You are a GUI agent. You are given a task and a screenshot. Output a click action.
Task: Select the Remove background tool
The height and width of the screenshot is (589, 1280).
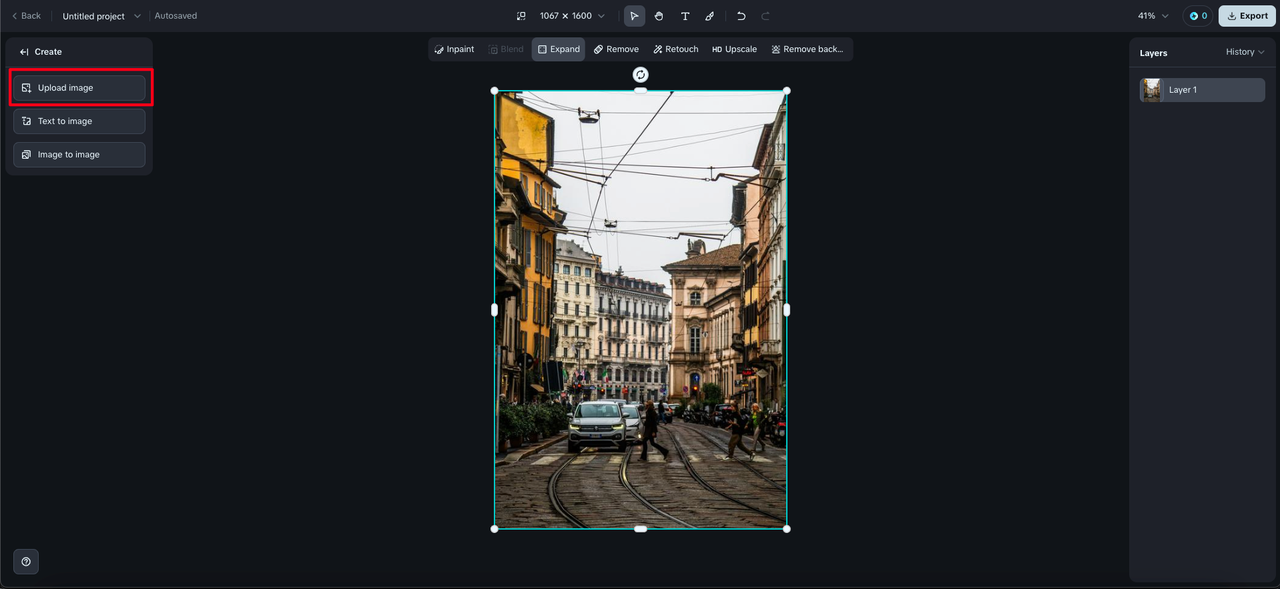tap(807, 49)
